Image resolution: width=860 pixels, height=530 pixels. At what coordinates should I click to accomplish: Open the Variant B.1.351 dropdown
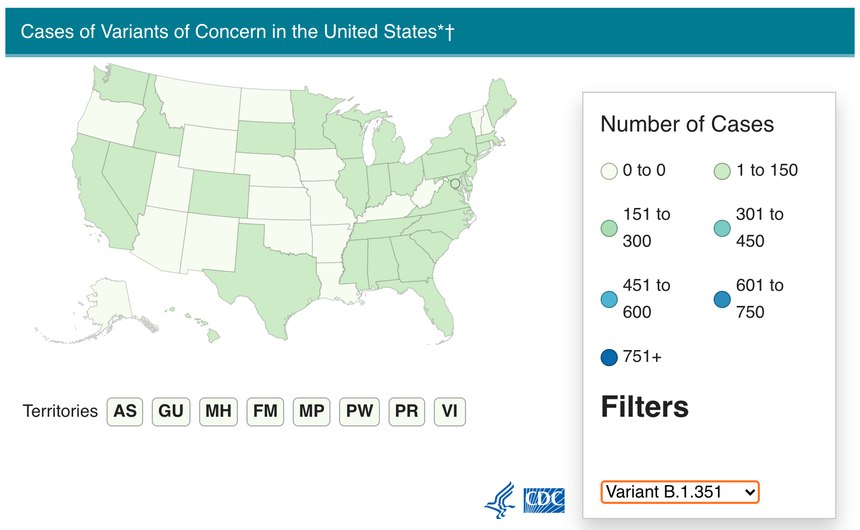pos(680,492)
